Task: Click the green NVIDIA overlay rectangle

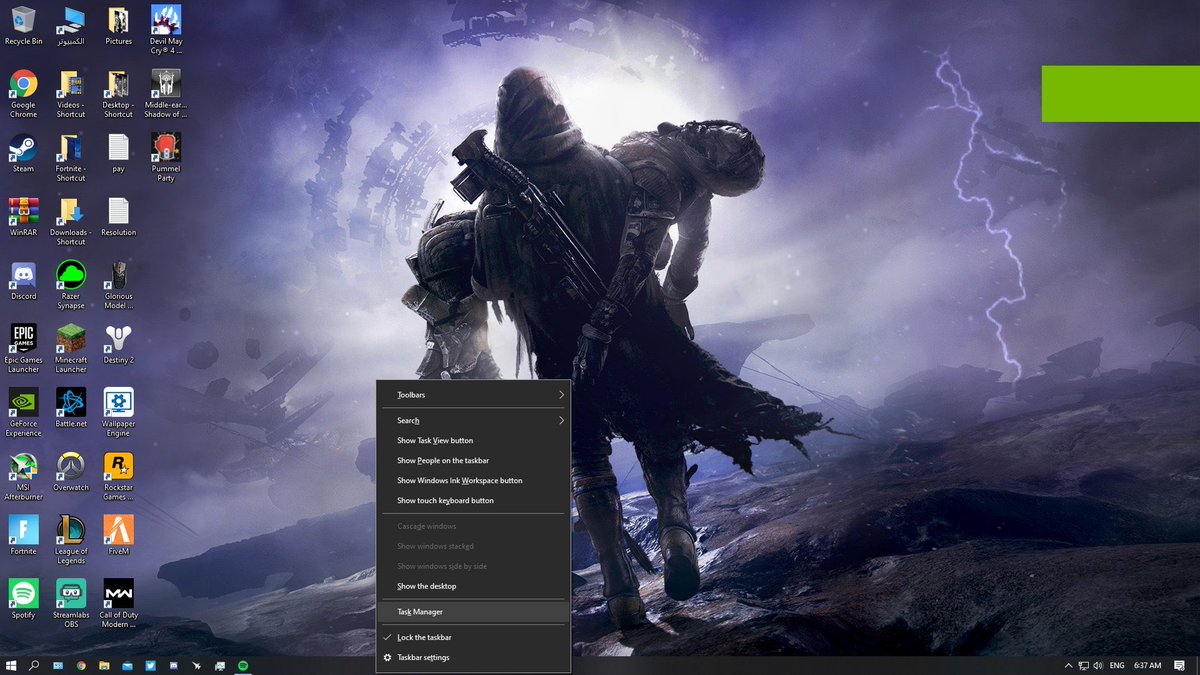Action: tap(1121, 94)
